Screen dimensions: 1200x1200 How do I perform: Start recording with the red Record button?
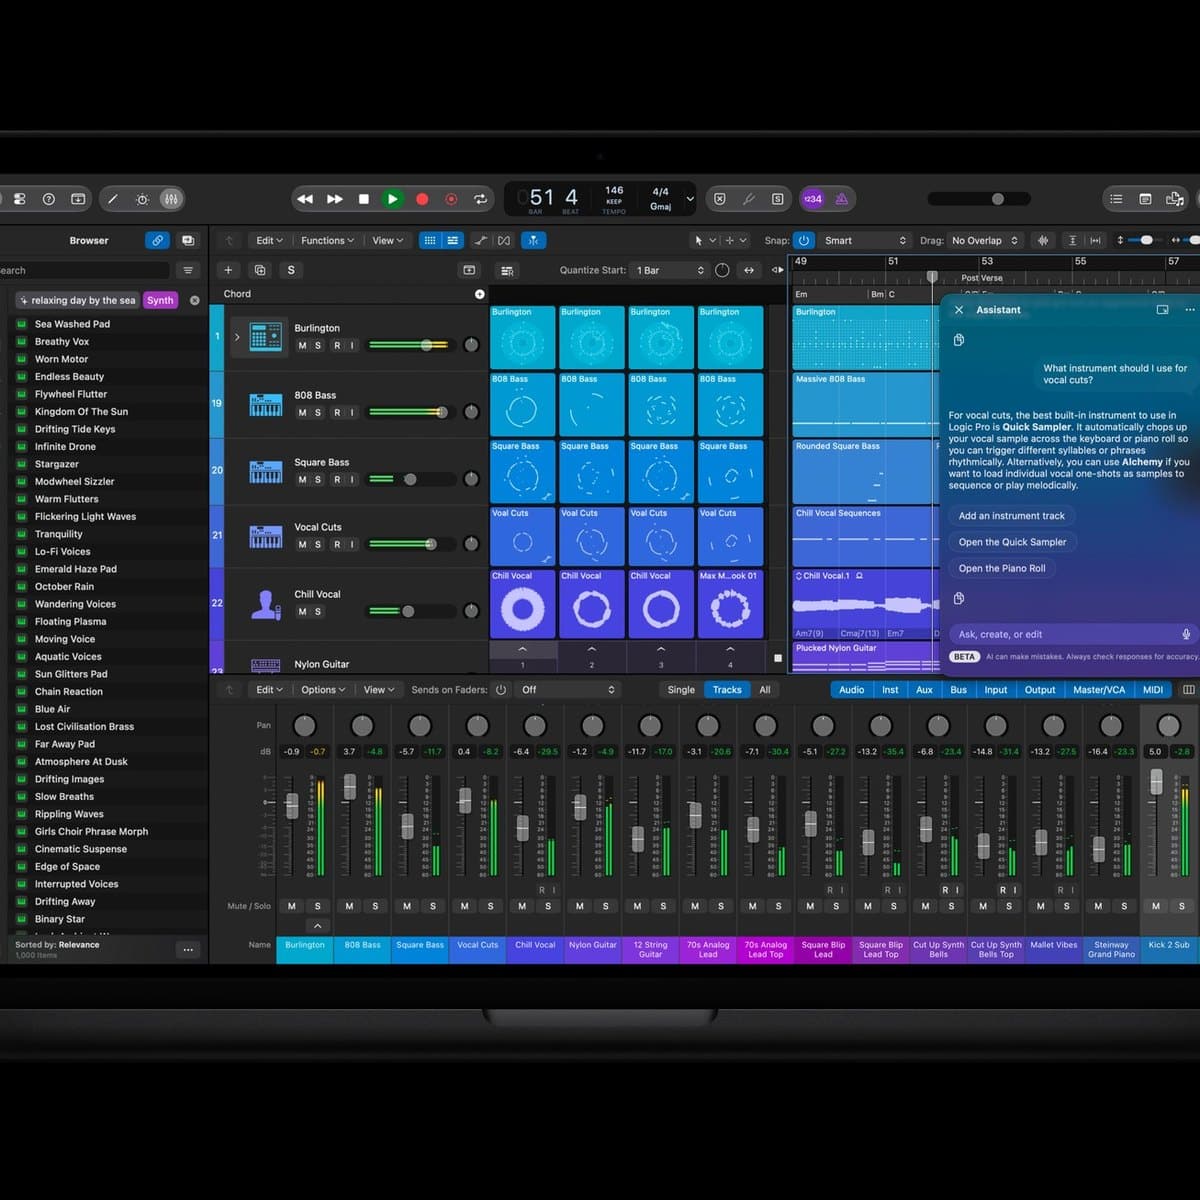pyautogui.click(x=422, y=199)
